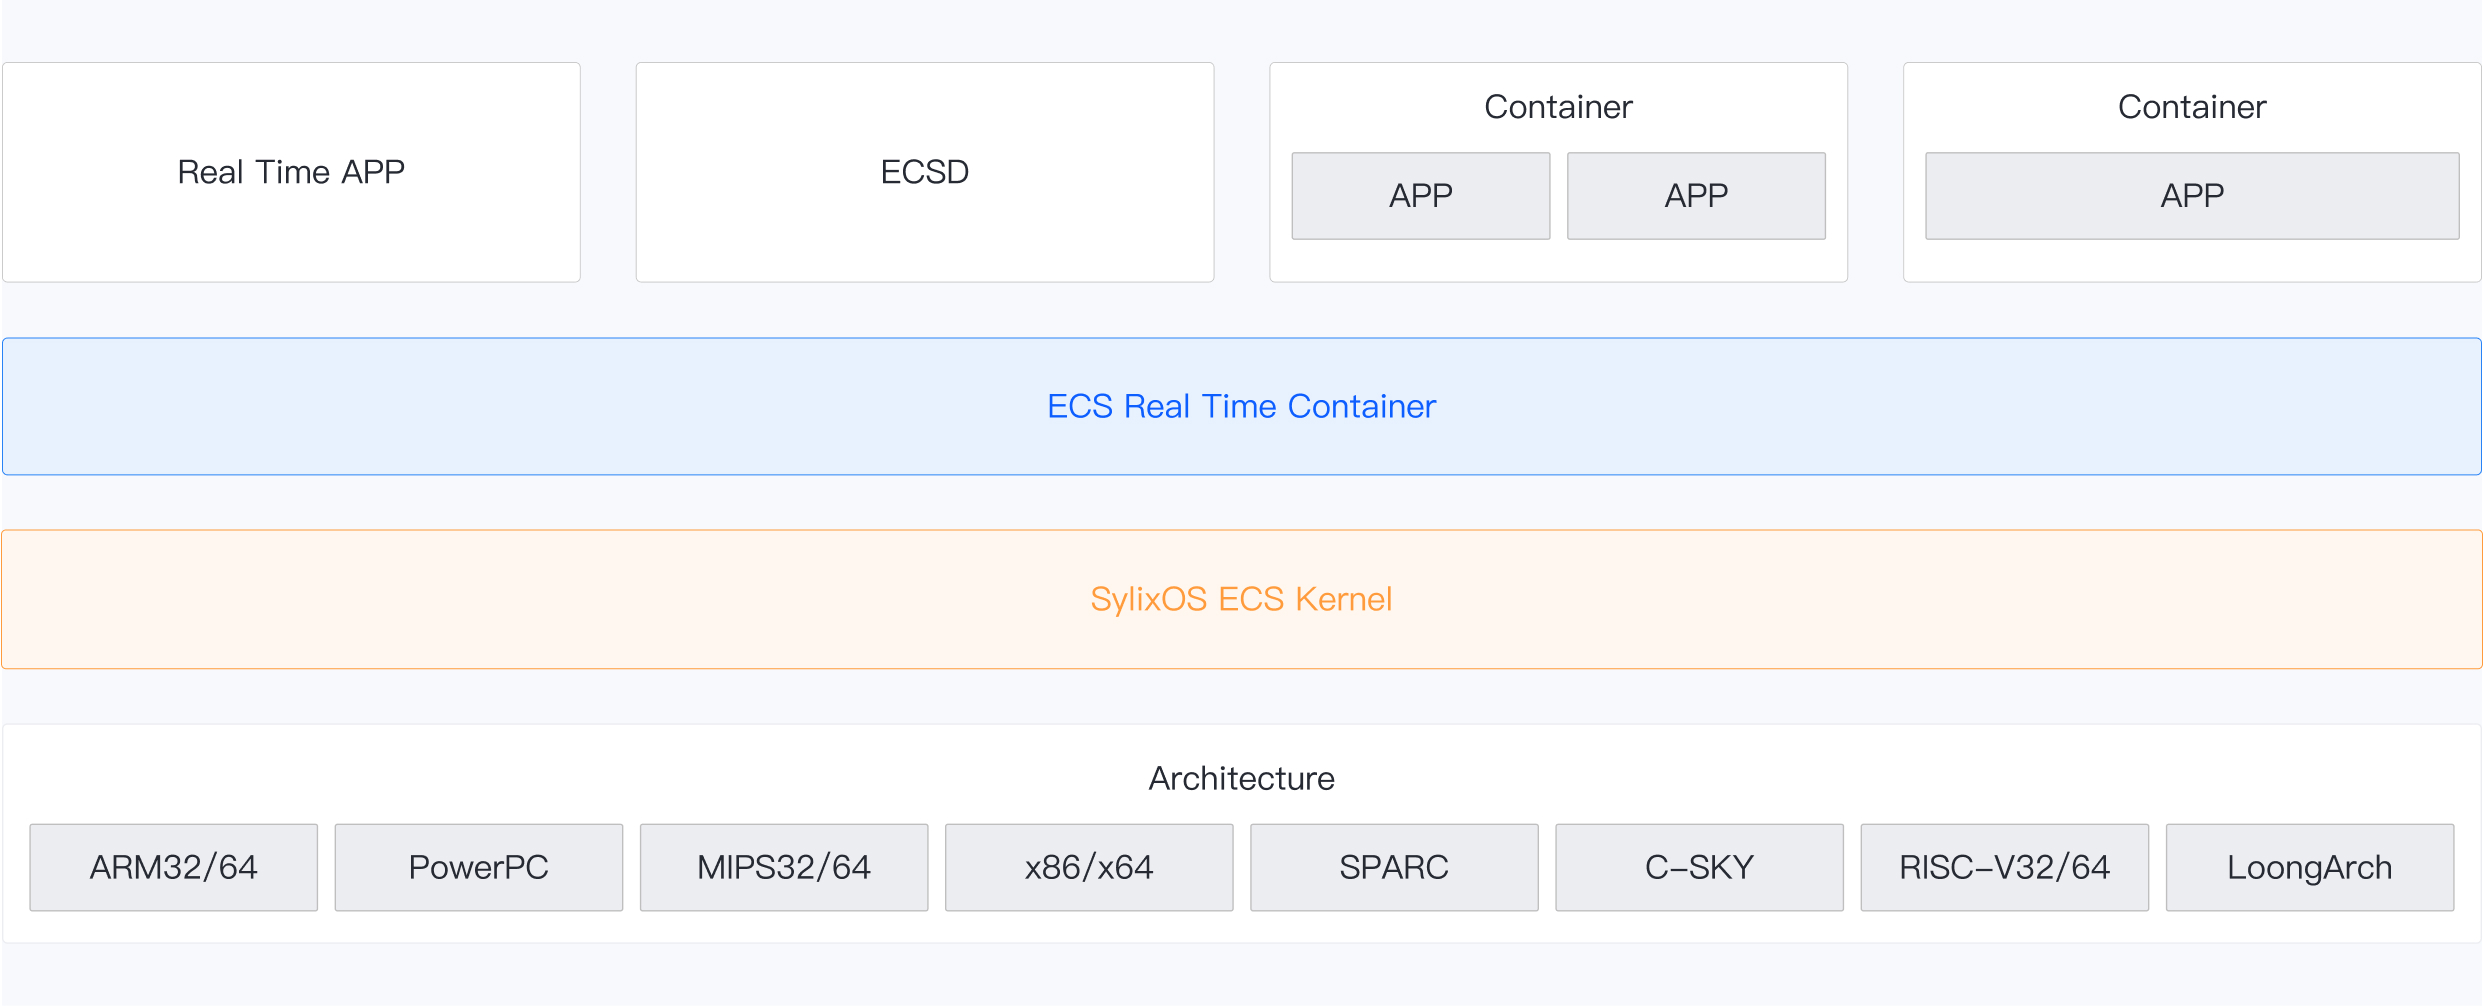
Task: Select the x86/x64 architecture box
Action: click(1089, 867)
